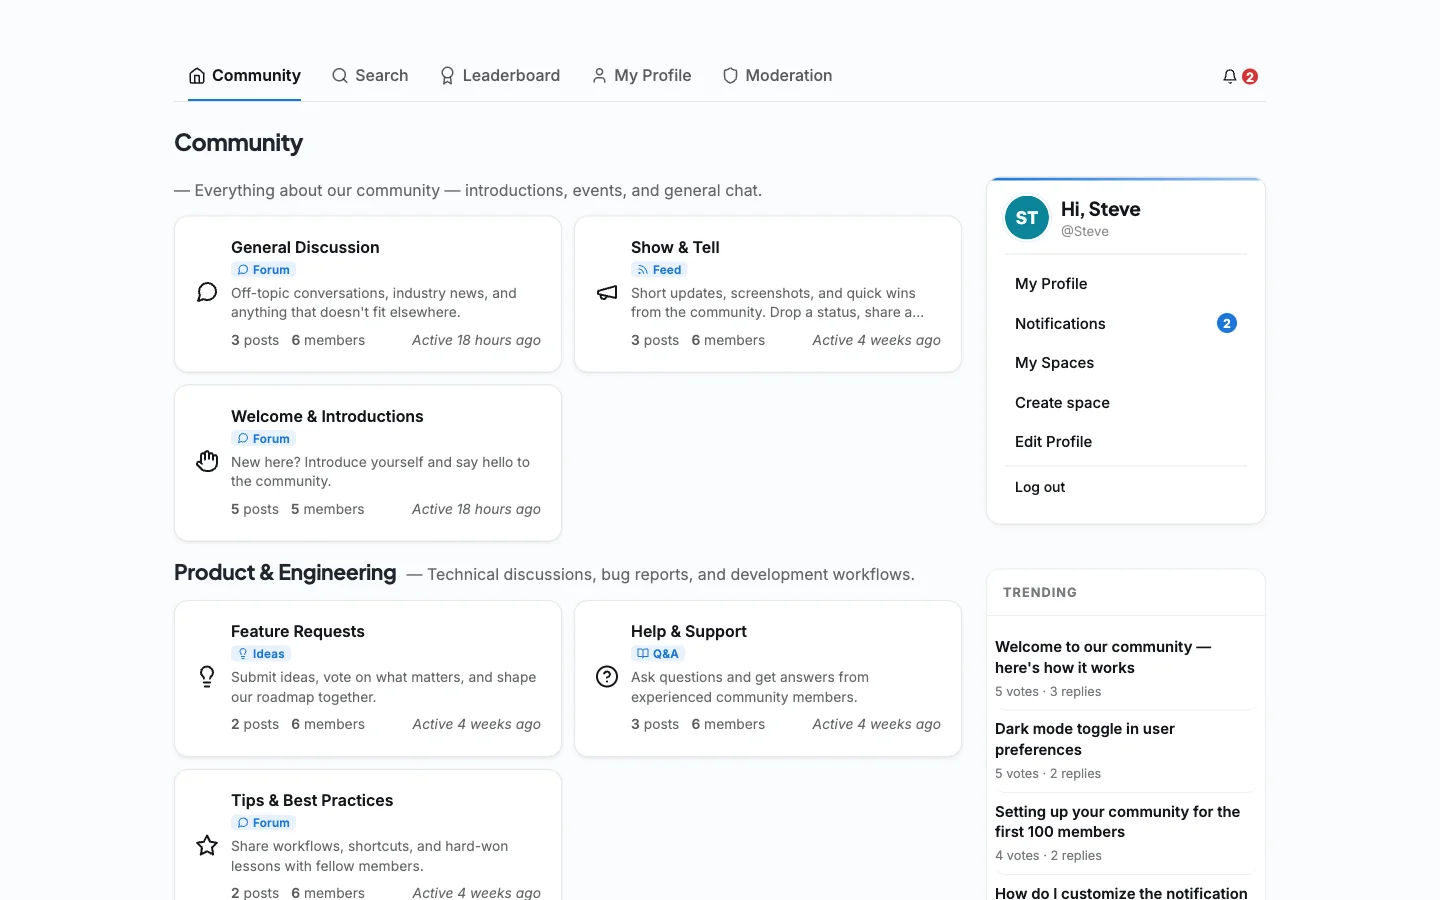Select Create space in the user panel
Screen dimensions: 1440x900
coord(1126,402)
